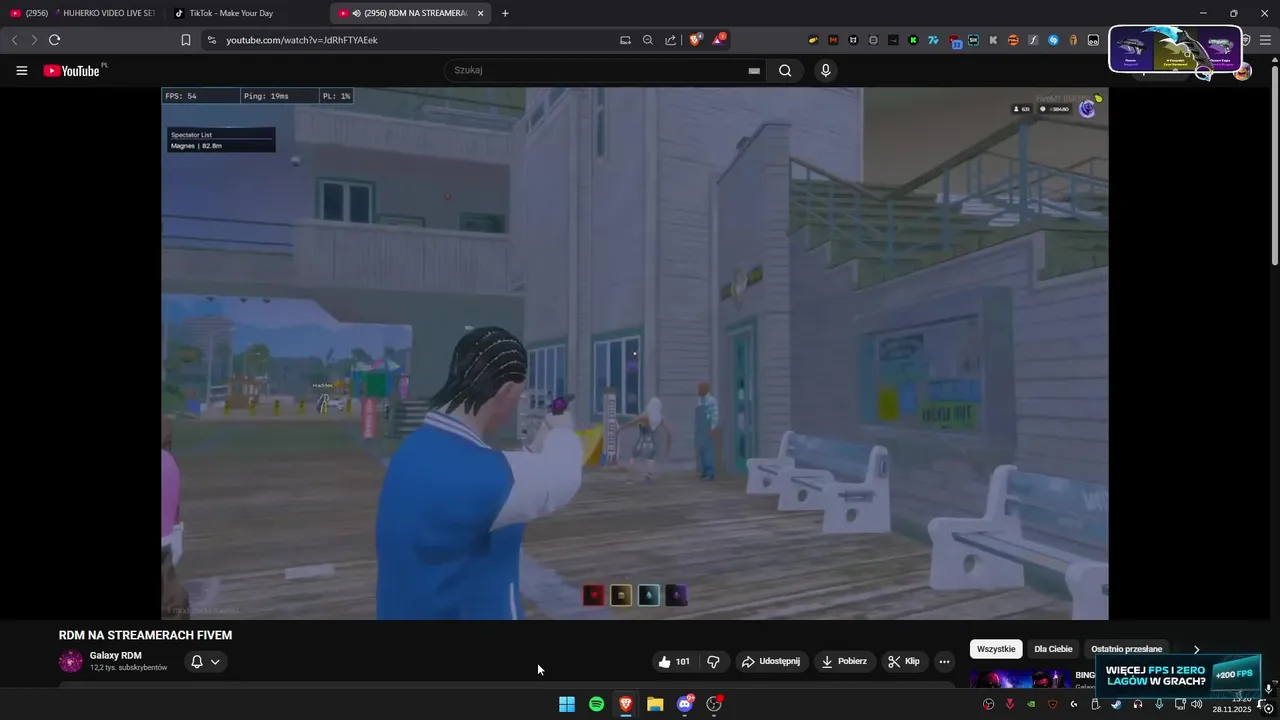Open the YouTube account avatar menu
The height and width of the screenshot is (720, 1280).
[1242, 71]
